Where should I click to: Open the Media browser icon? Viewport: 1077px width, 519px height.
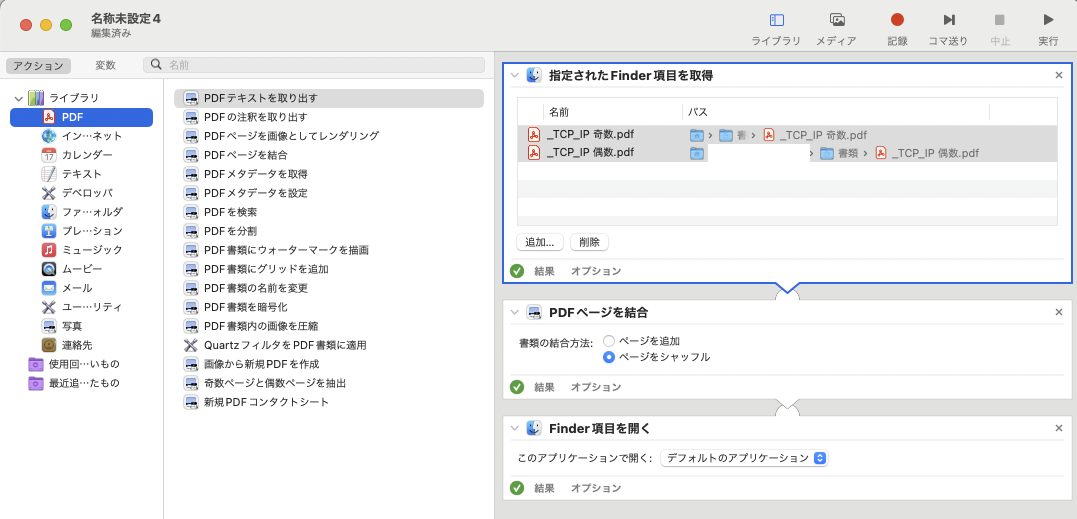836,20
